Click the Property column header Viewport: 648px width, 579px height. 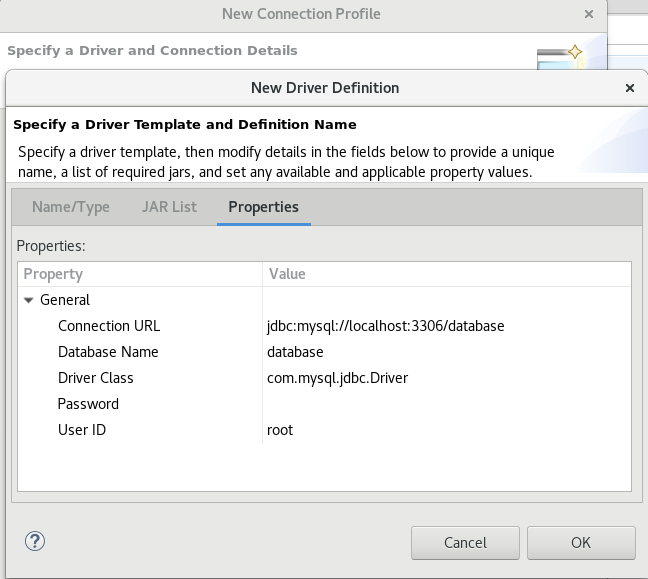pyautogui.click(x=140, y=274)
